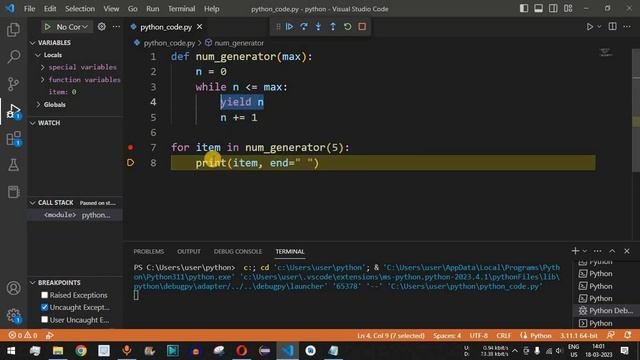Viewport: 640px width, 360px height.
Task: Toggle primary sidebar layout icon
Action: [524, 9]
